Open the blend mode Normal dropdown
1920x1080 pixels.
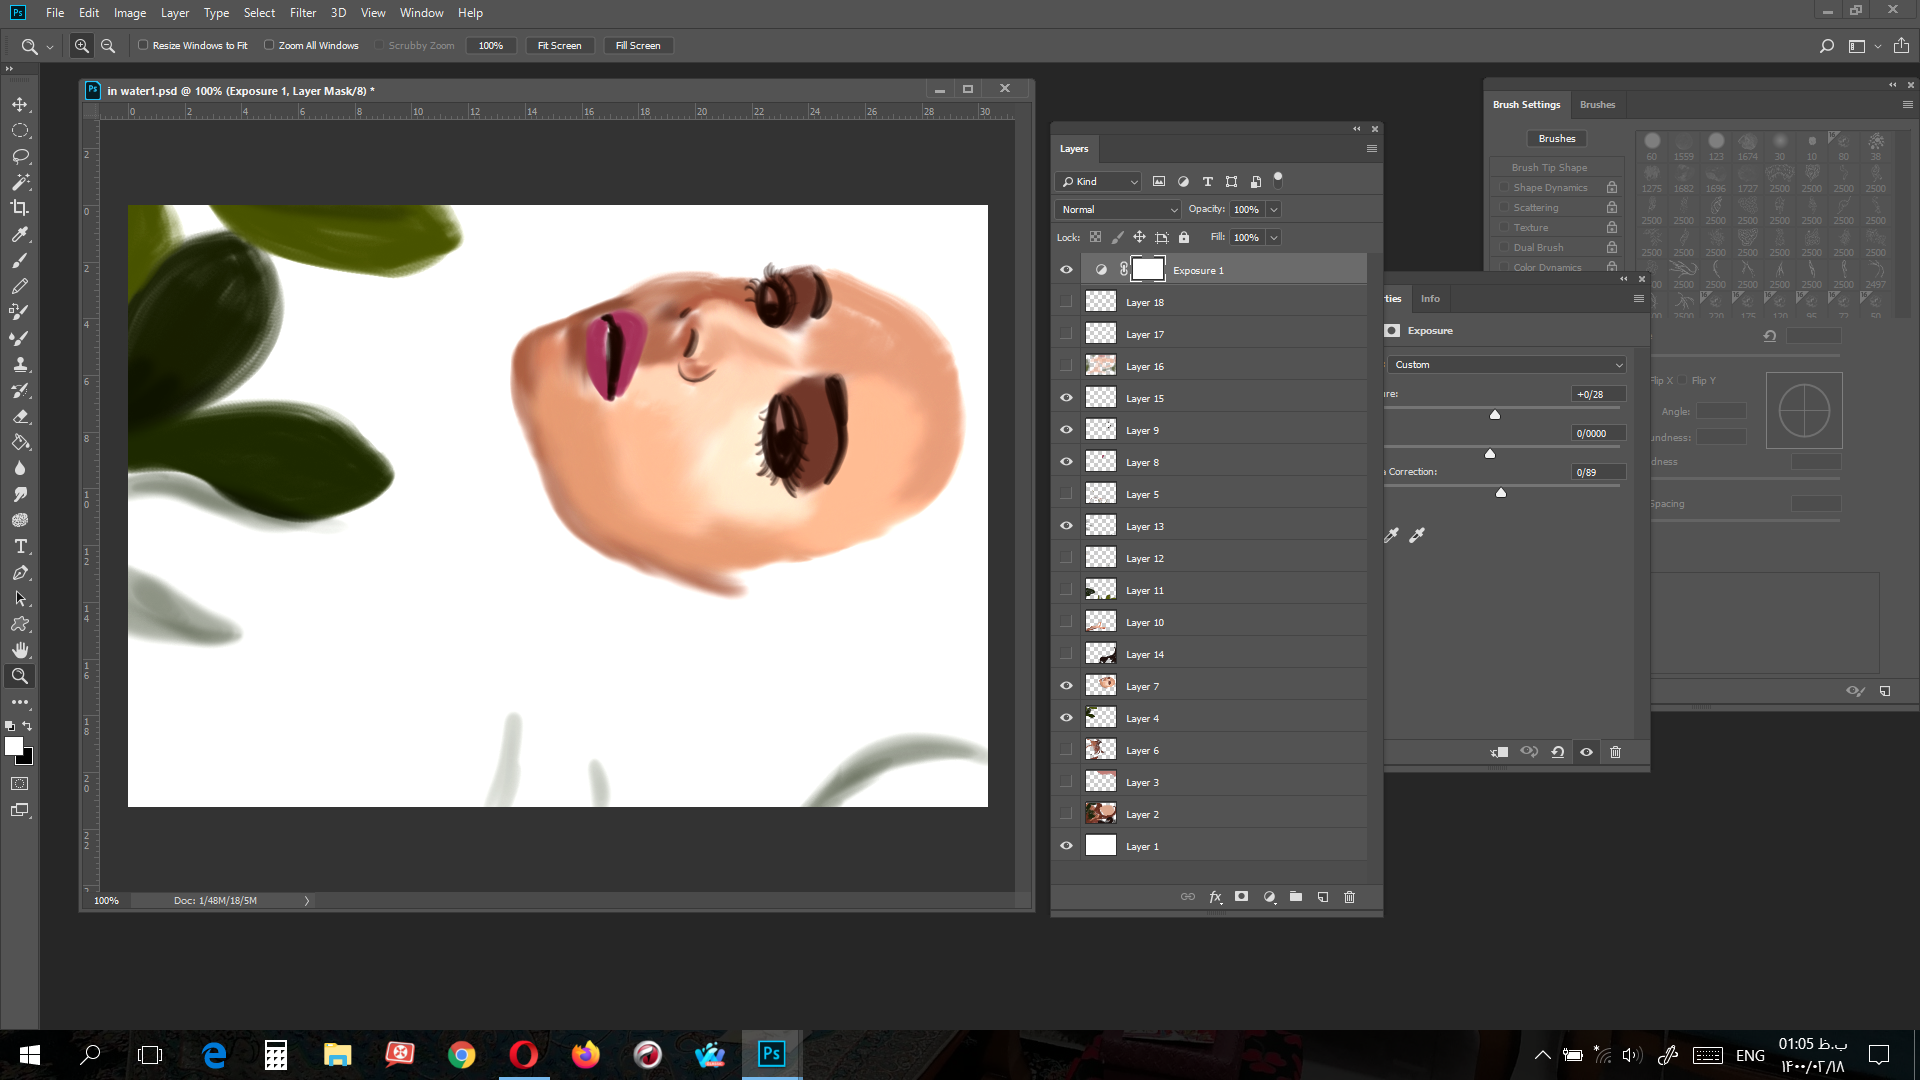[1118, 209]
